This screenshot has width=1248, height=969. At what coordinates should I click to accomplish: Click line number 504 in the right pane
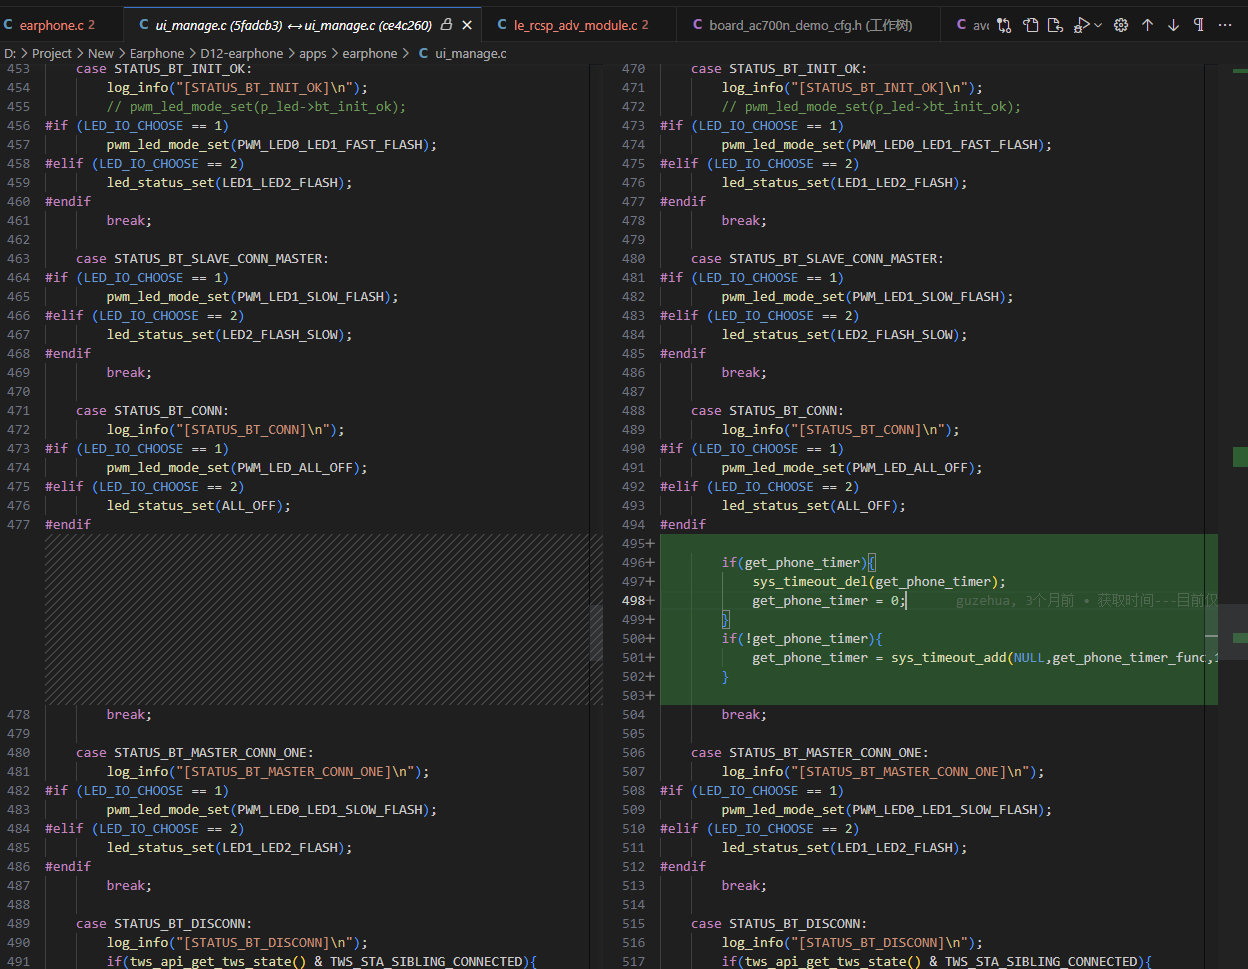[x=633, y=715]
